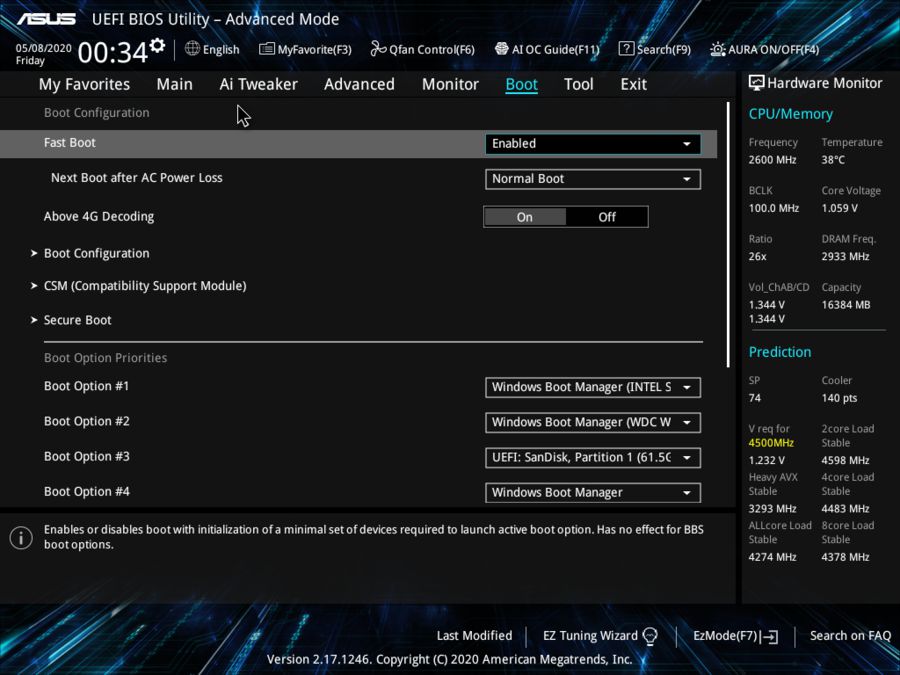Click the Search question mark icon

pos(626,49)
